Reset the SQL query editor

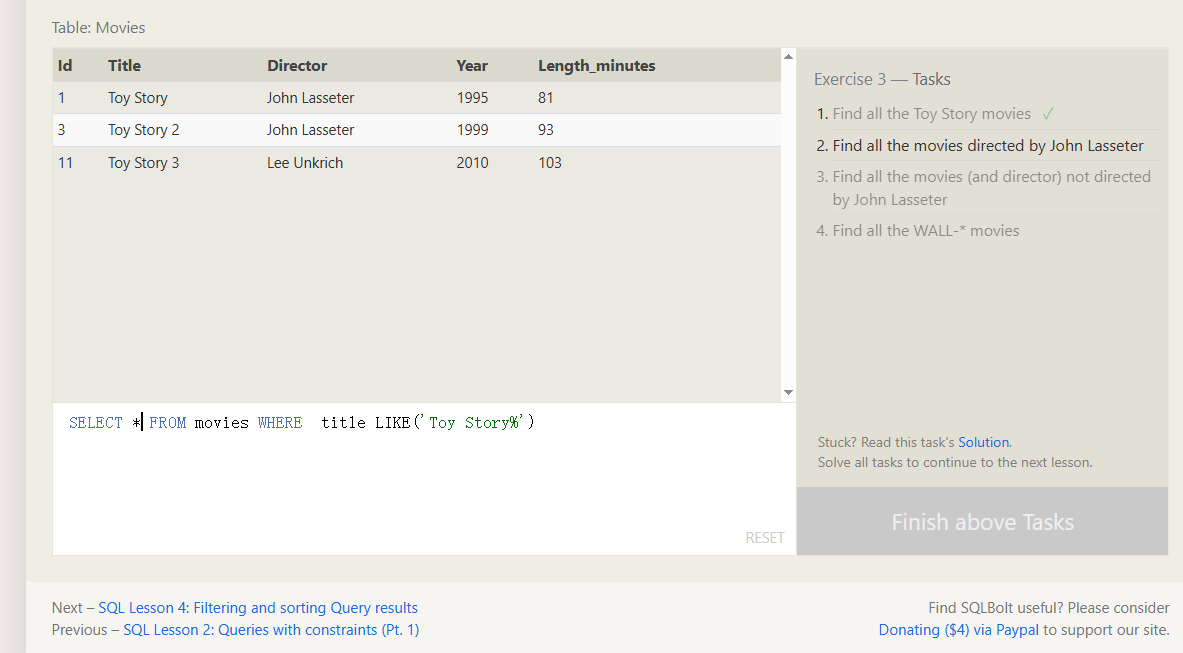coord(764,538)
